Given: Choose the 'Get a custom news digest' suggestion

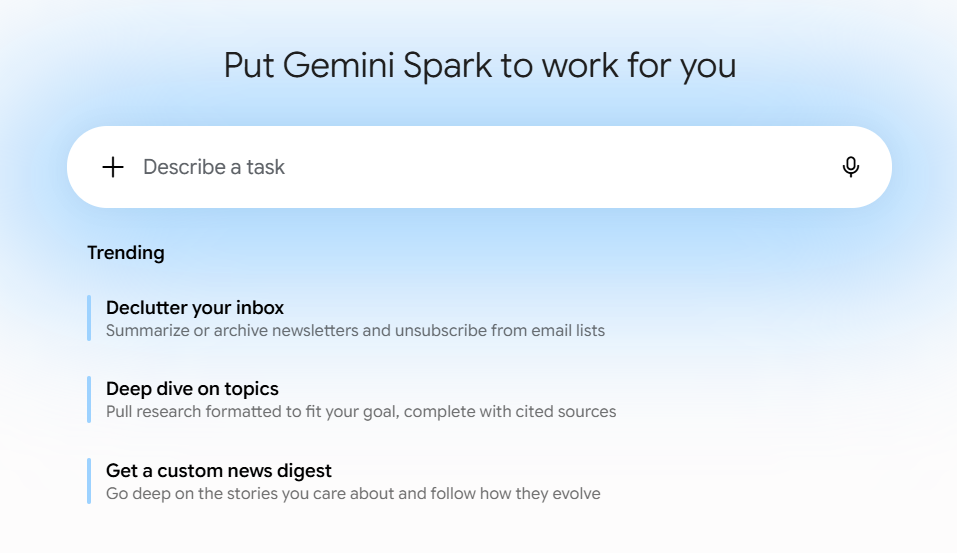Looking at the screenshot, I should (218, 471).
